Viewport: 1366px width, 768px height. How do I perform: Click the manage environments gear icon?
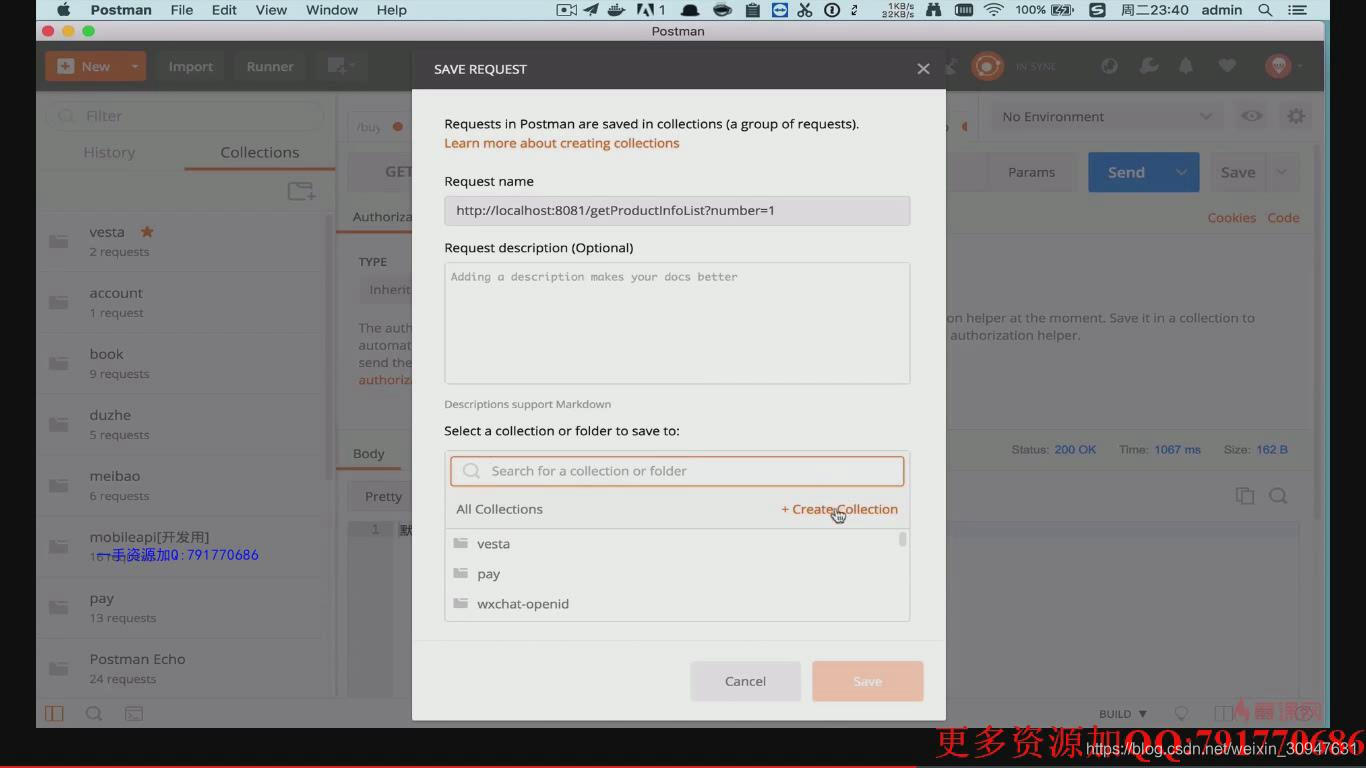[1296, 116]
